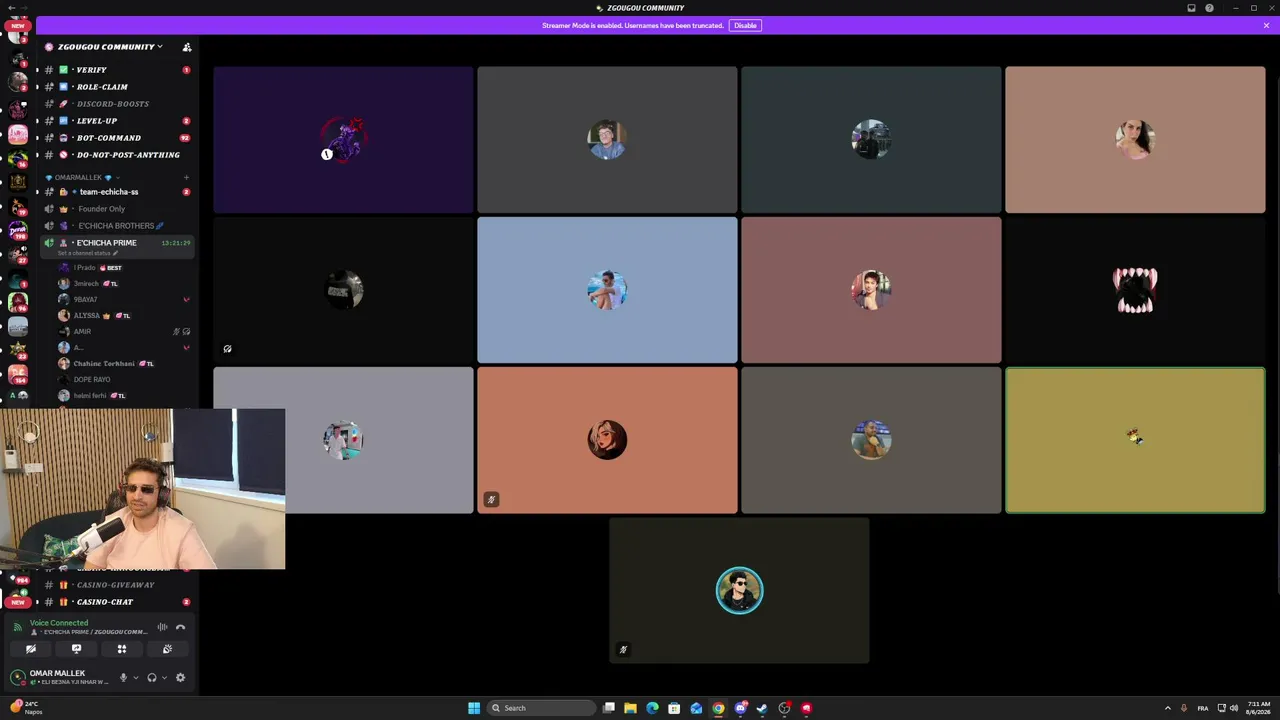Open the Discord inbox icon in title bar
Viewport: 1280px width, 720px height.
click(1191, 8)
